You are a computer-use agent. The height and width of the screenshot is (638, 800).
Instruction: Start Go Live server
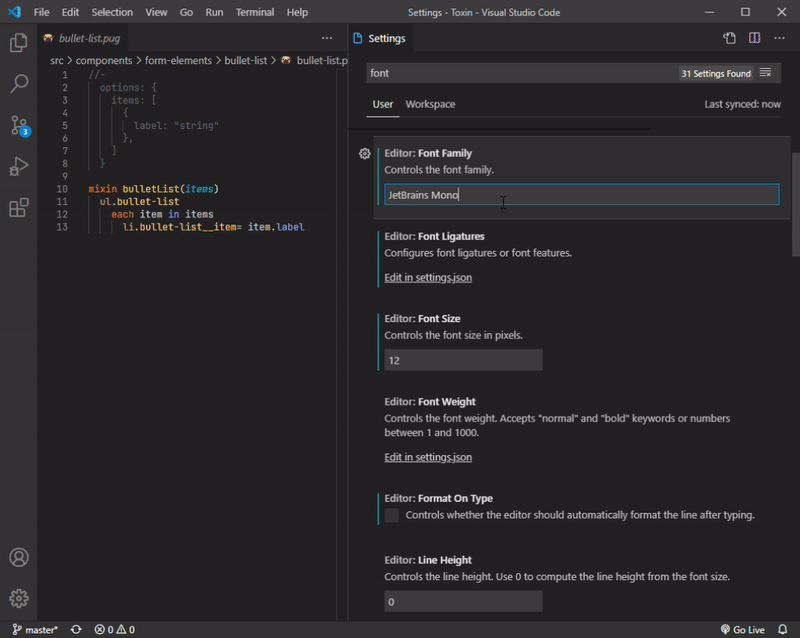(x=742, y=630)
